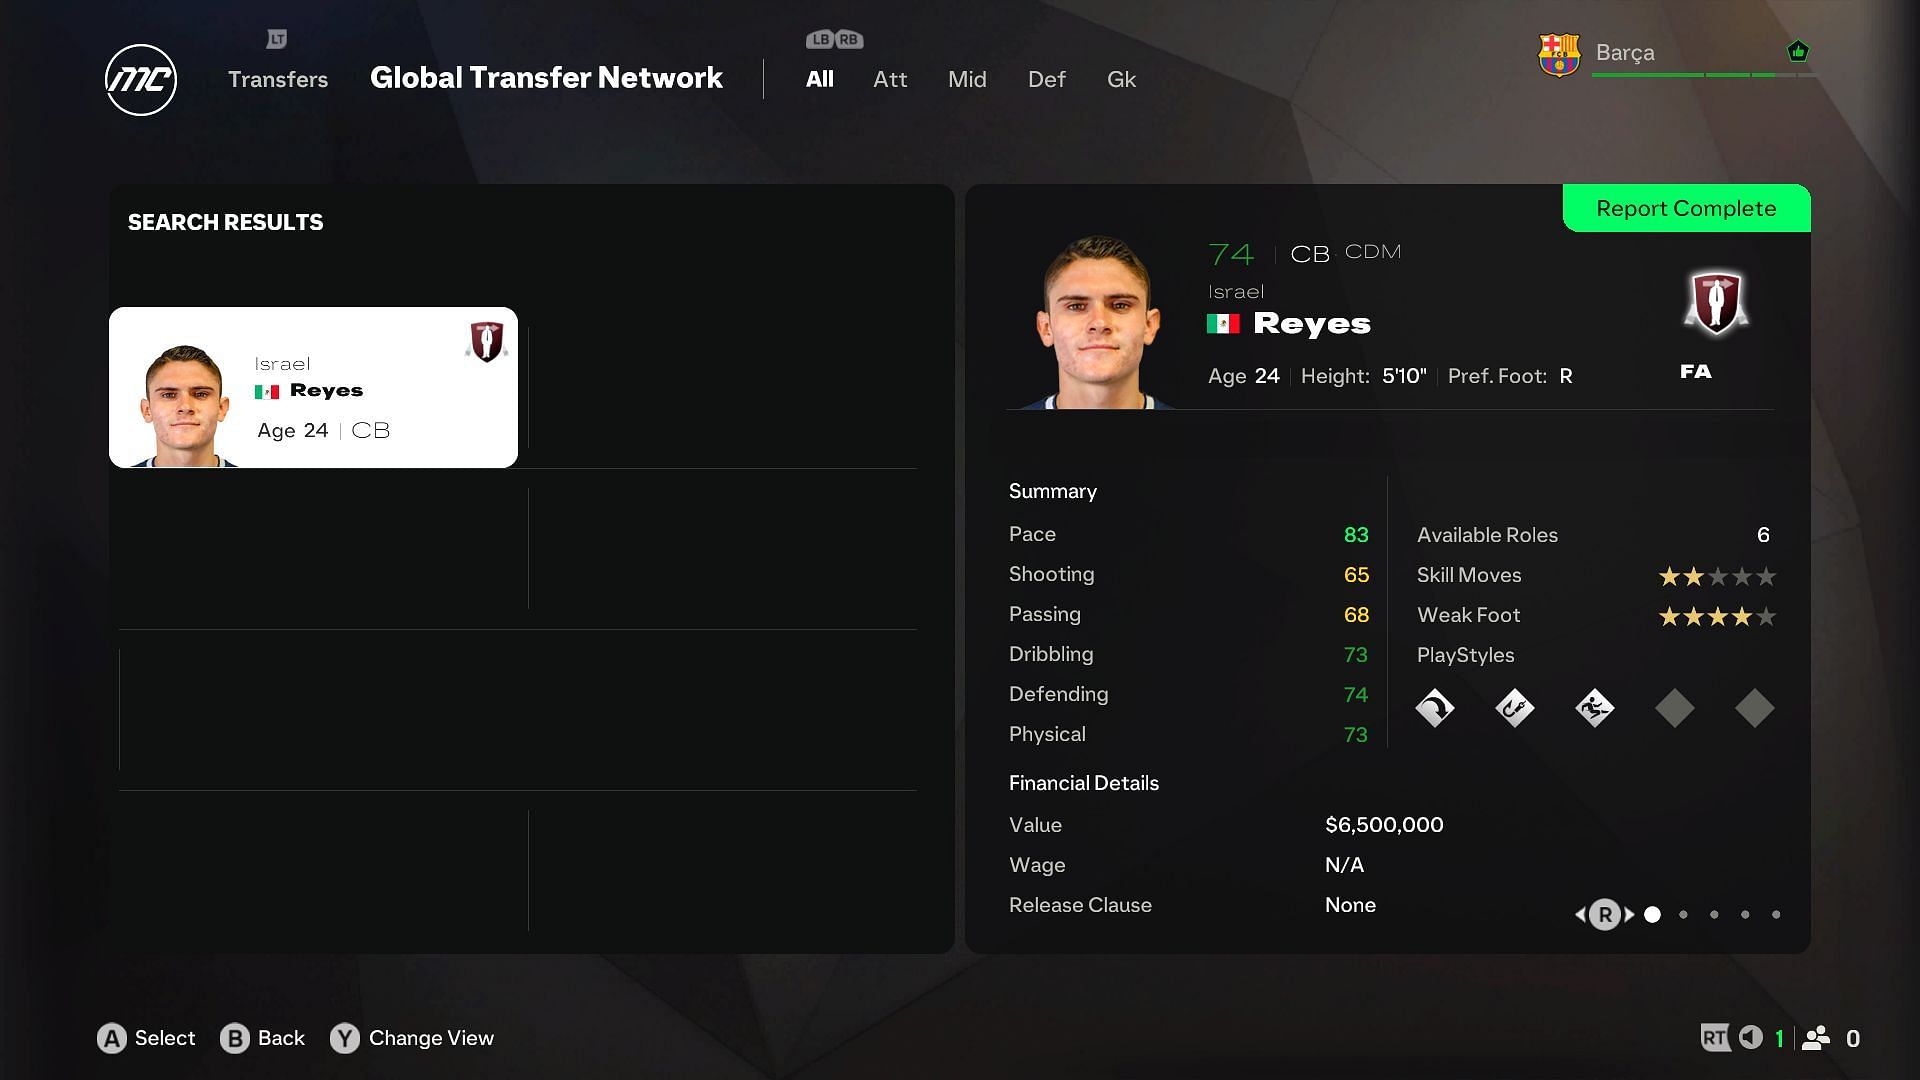Click the Back button prompt
Viewport: 1920px width, 1080px height.
tap(262, 1038)
